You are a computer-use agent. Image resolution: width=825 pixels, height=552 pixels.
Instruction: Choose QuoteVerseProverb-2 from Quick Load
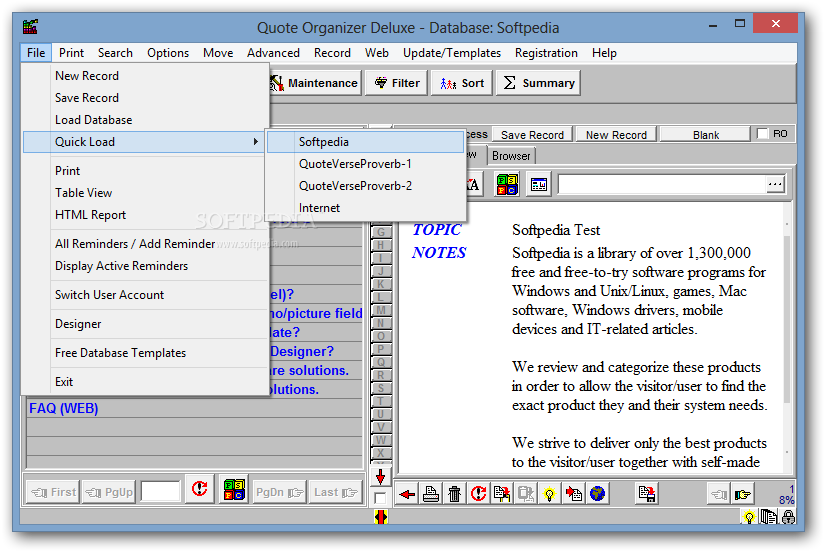(x=365, y=186)
